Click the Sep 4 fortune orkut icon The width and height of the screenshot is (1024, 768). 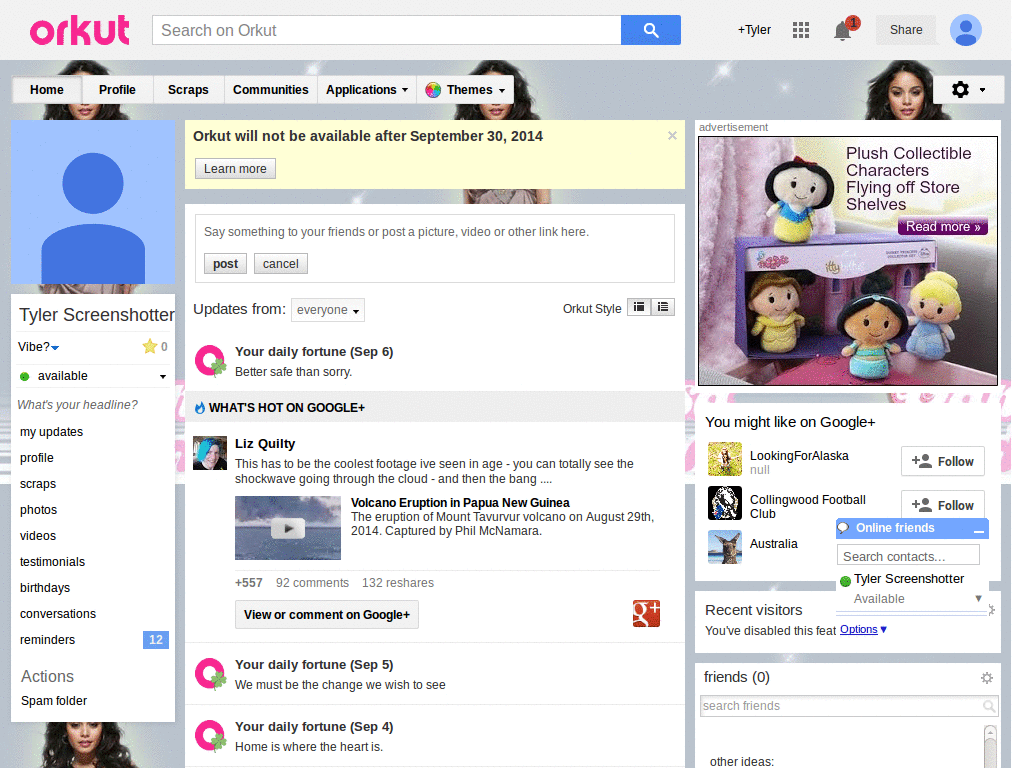click(x=210, y=736)
